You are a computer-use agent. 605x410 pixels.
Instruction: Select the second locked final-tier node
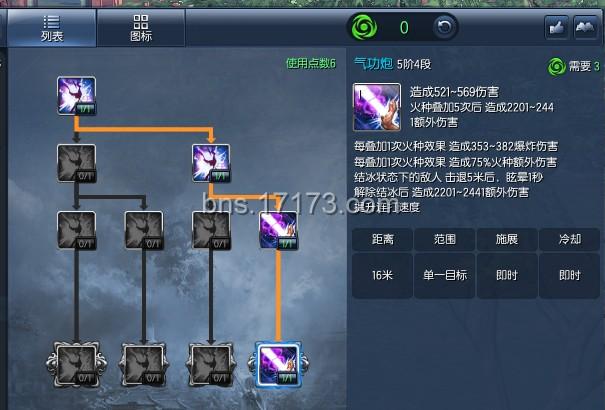click(x=144, y=364)
